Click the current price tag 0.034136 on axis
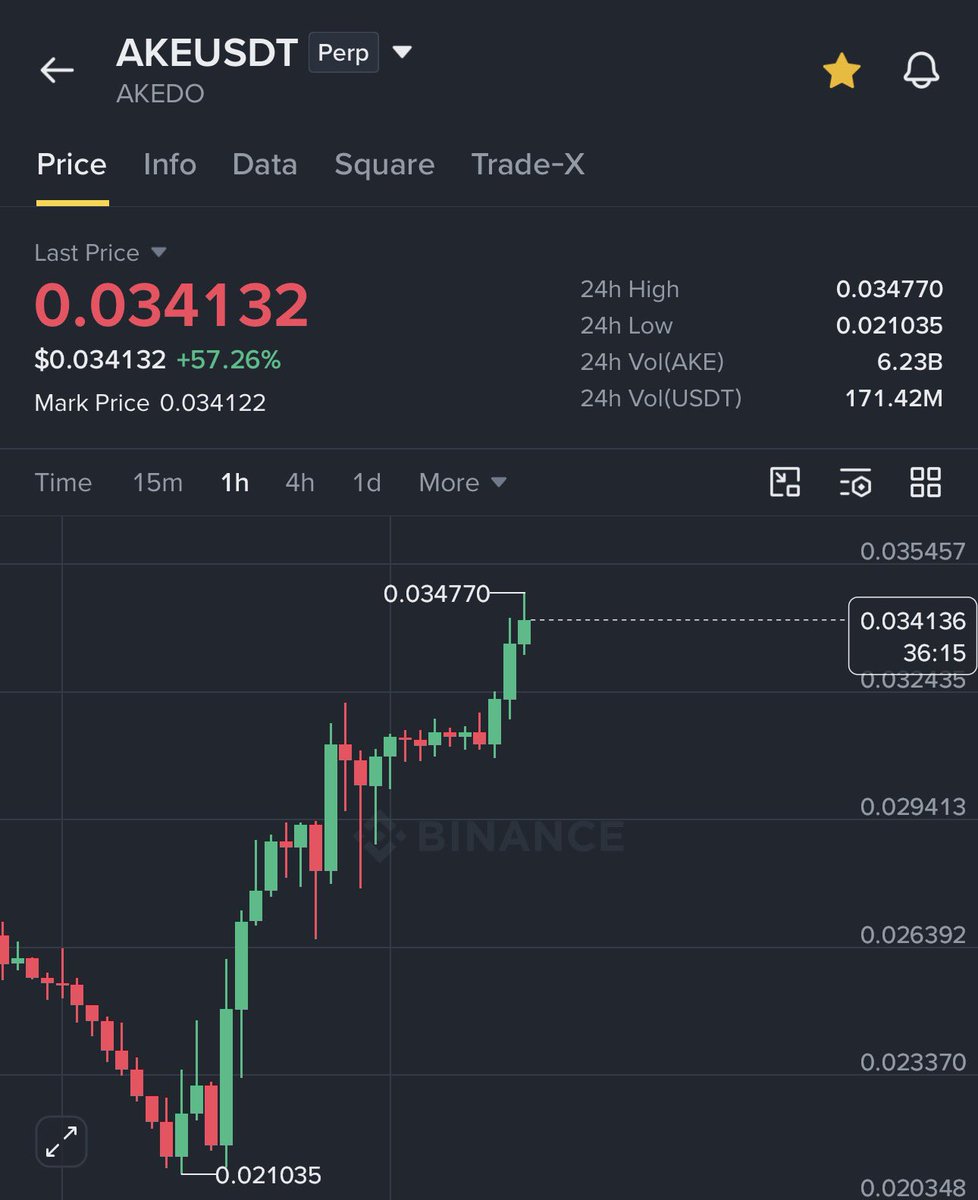The image size is (978, 1200). (x=912, y=636)
